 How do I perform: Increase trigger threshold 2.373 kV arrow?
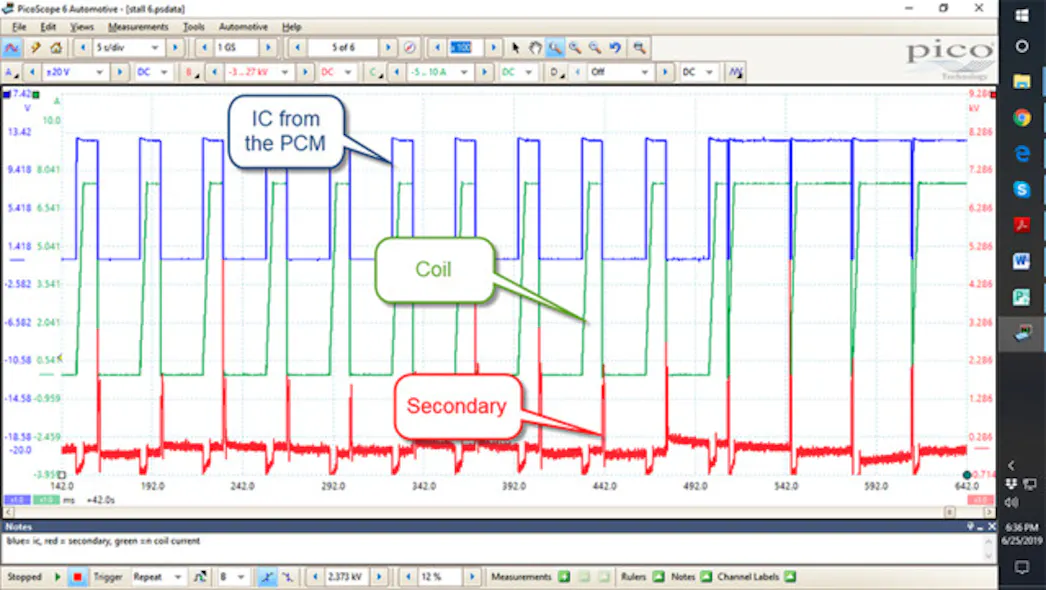(x=379, y=577)
